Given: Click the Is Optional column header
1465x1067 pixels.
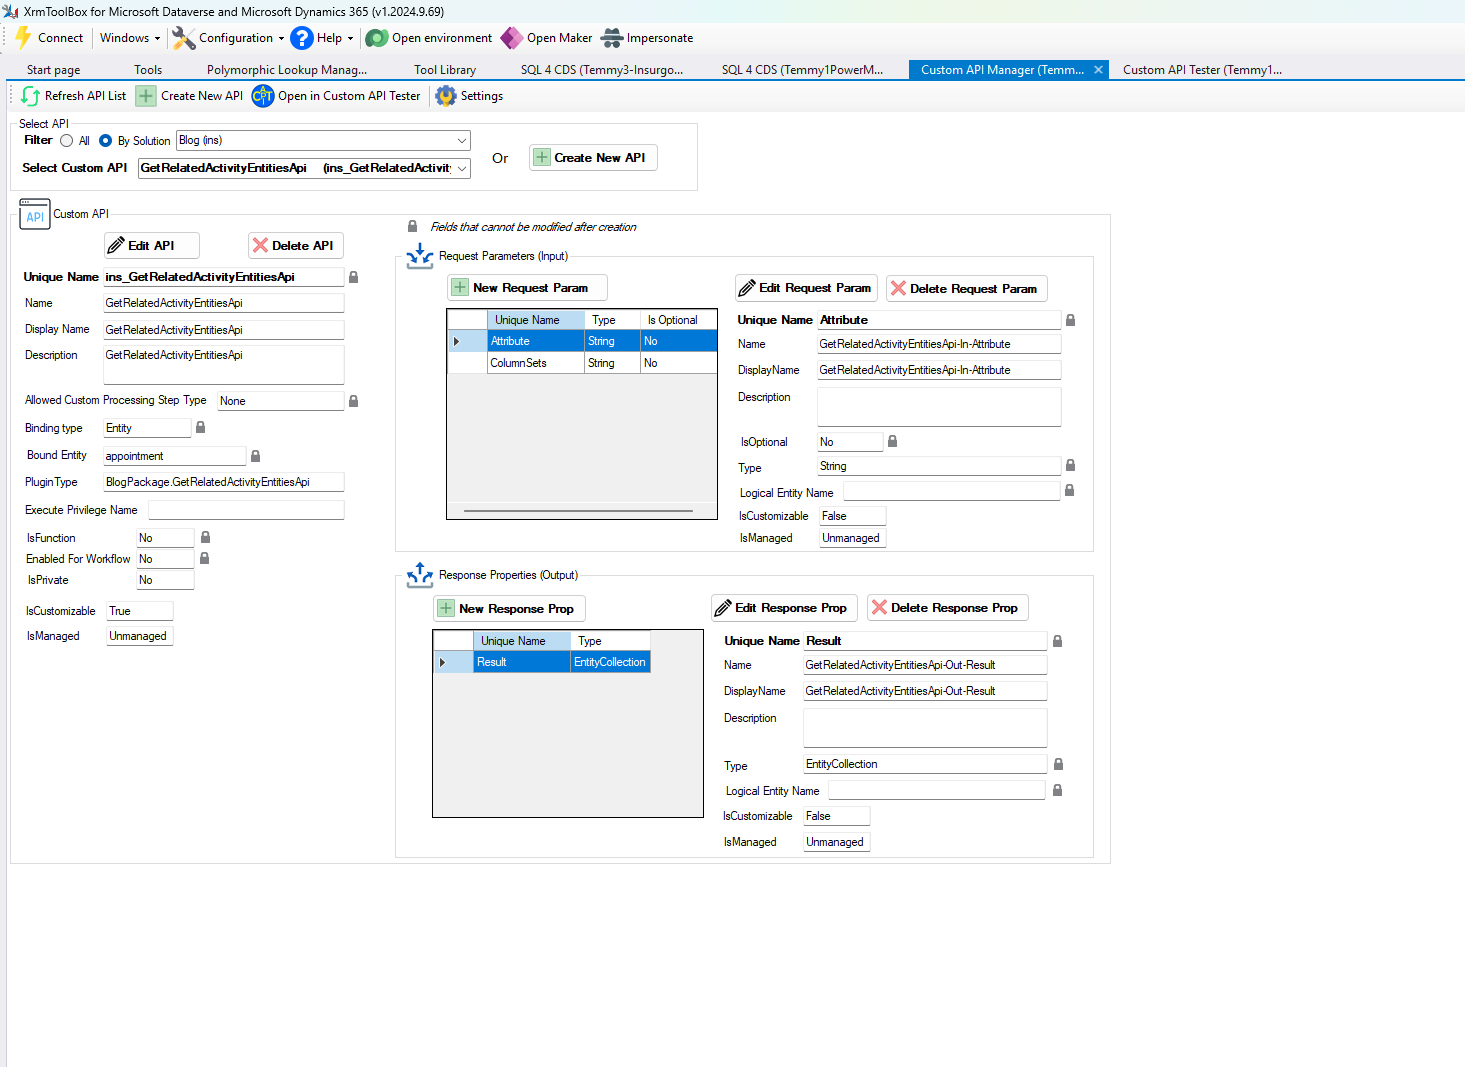Looking at the screenshot, I should pos(679,320).
